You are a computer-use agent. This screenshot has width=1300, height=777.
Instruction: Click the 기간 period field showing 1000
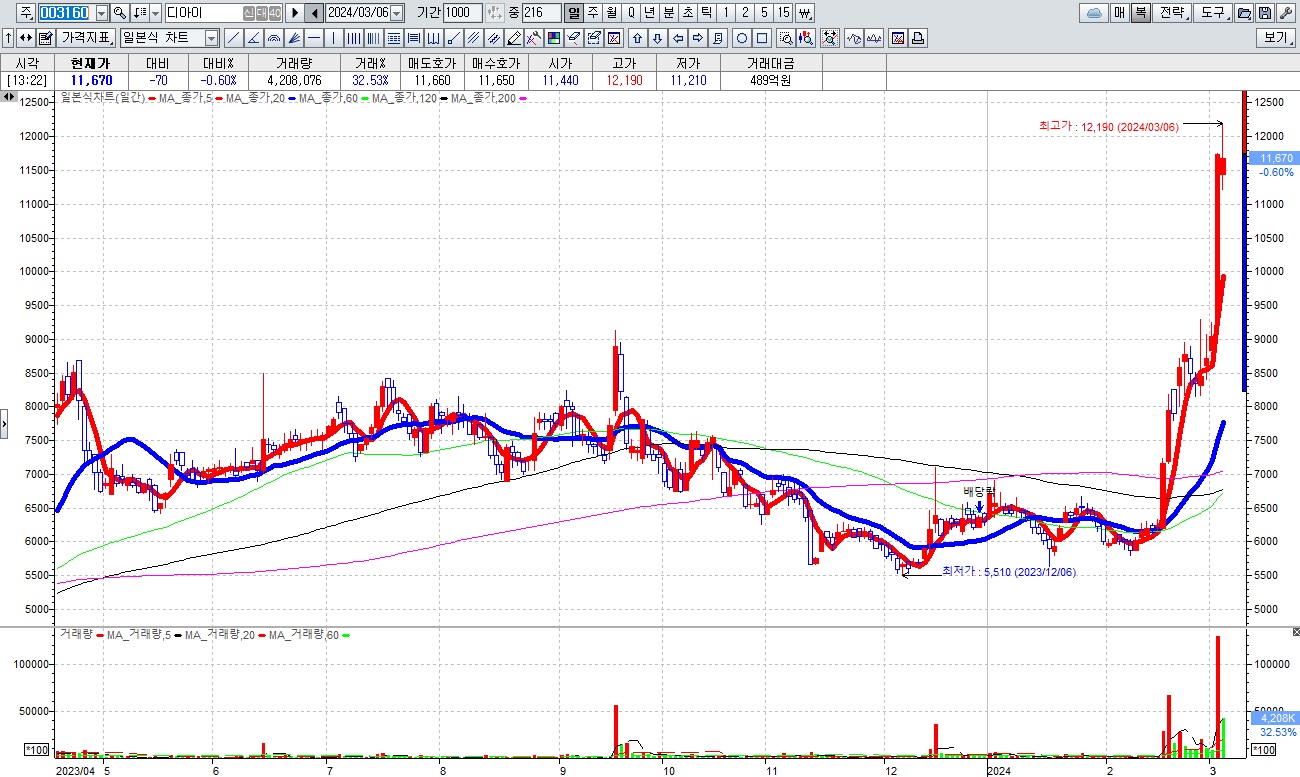pyautogui.click(x=462, y=13)
